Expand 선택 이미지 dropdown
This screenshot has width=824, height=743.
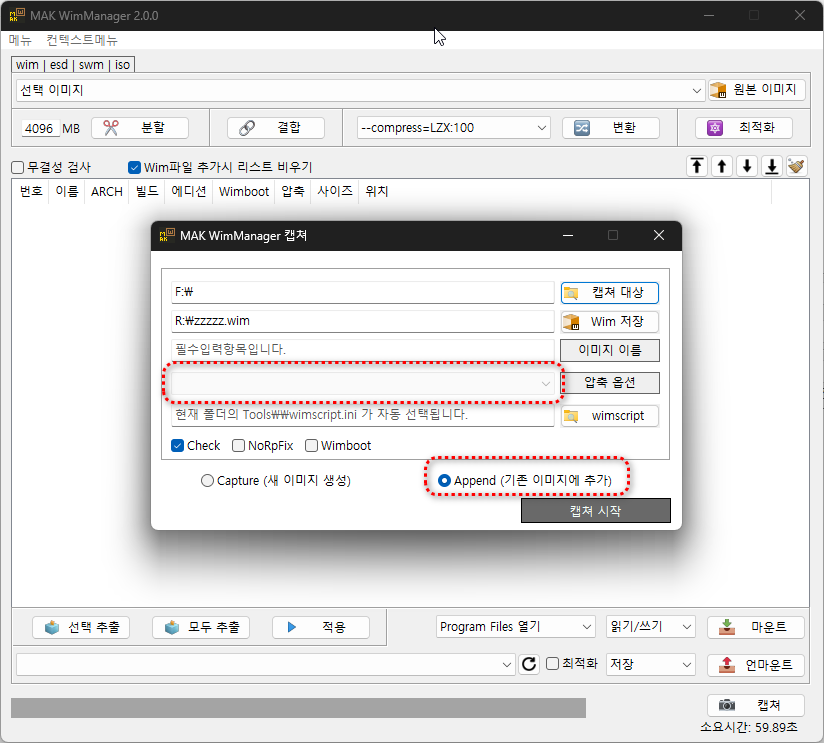pyautogui.click(x=696, y=90)
